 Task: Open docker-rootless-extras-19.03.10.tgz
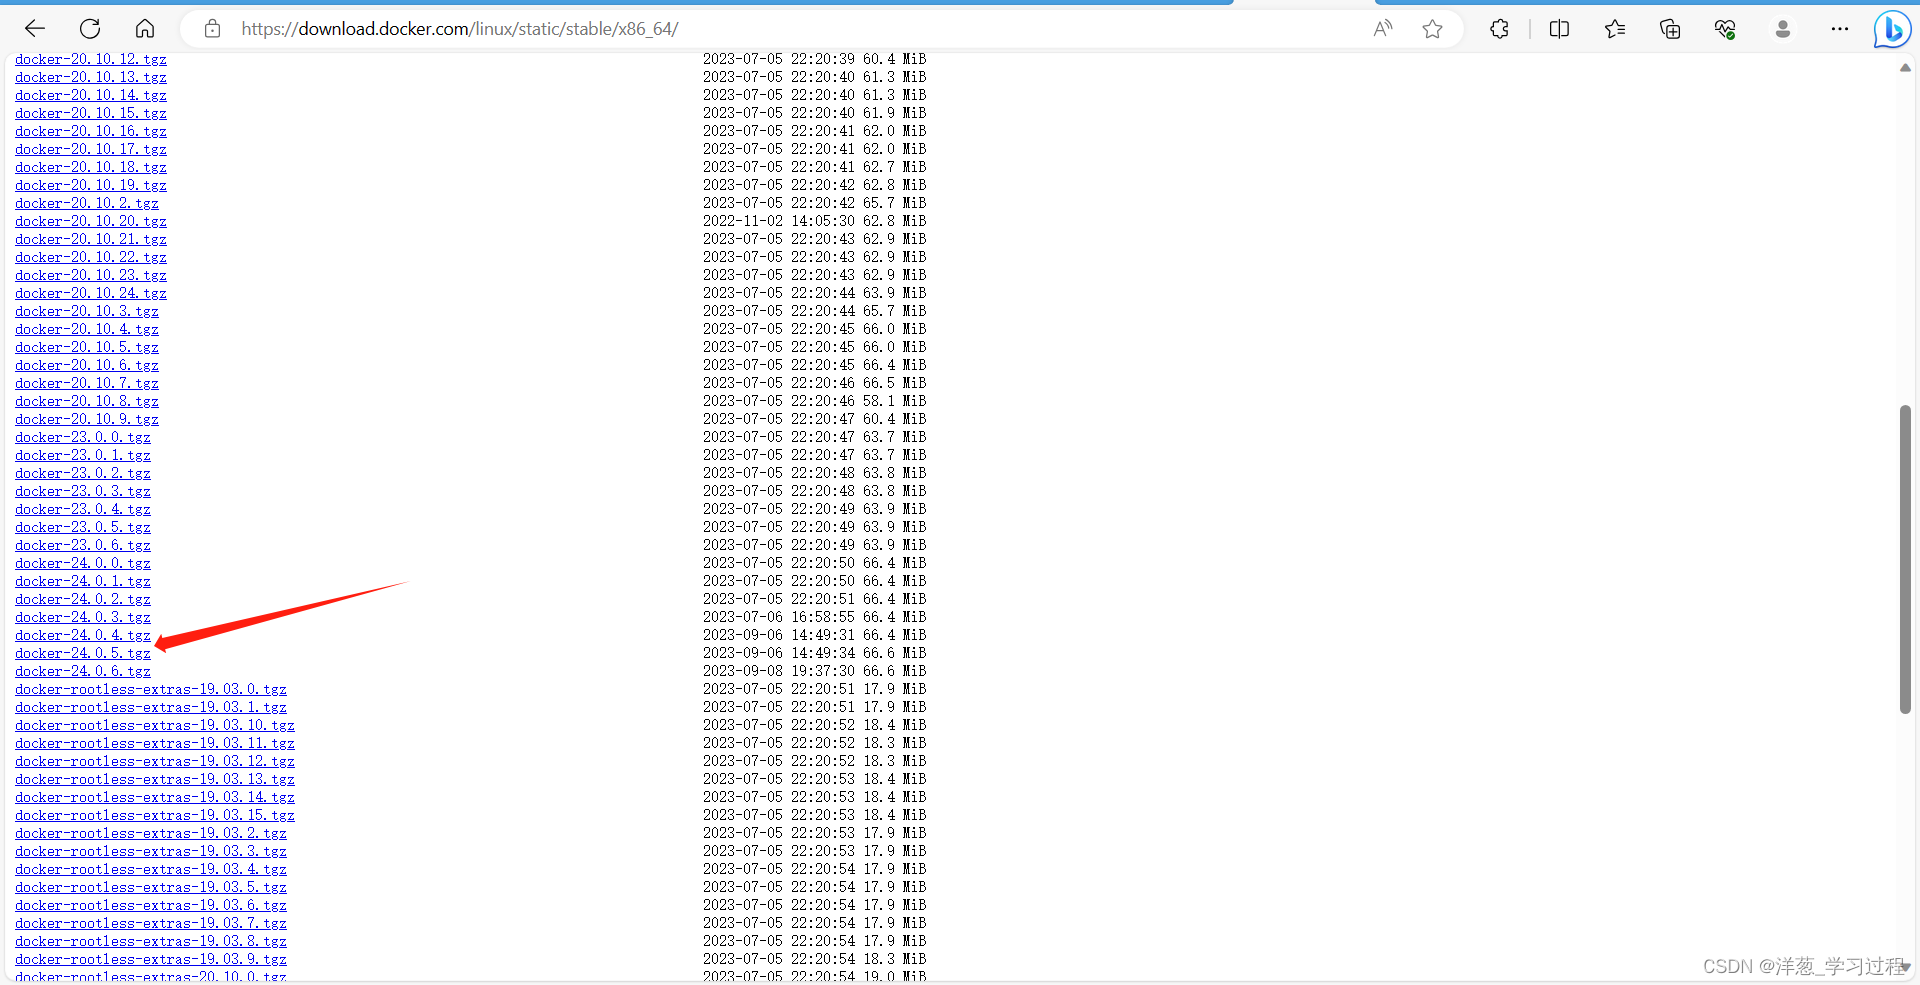(155, 725)
